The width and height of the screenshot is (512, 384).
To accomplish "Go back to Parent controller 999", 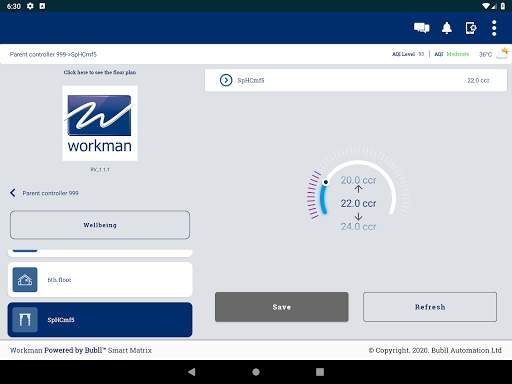I will pos(44,193).
